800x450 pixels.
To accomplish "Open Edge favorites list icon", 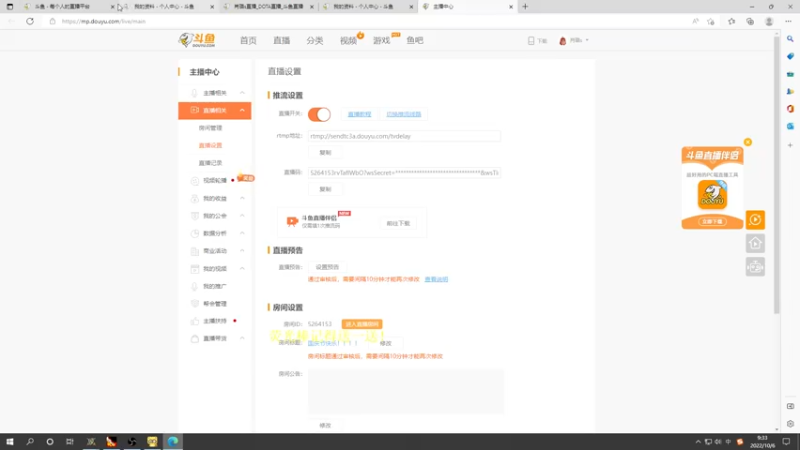I will tap(732, 21).
